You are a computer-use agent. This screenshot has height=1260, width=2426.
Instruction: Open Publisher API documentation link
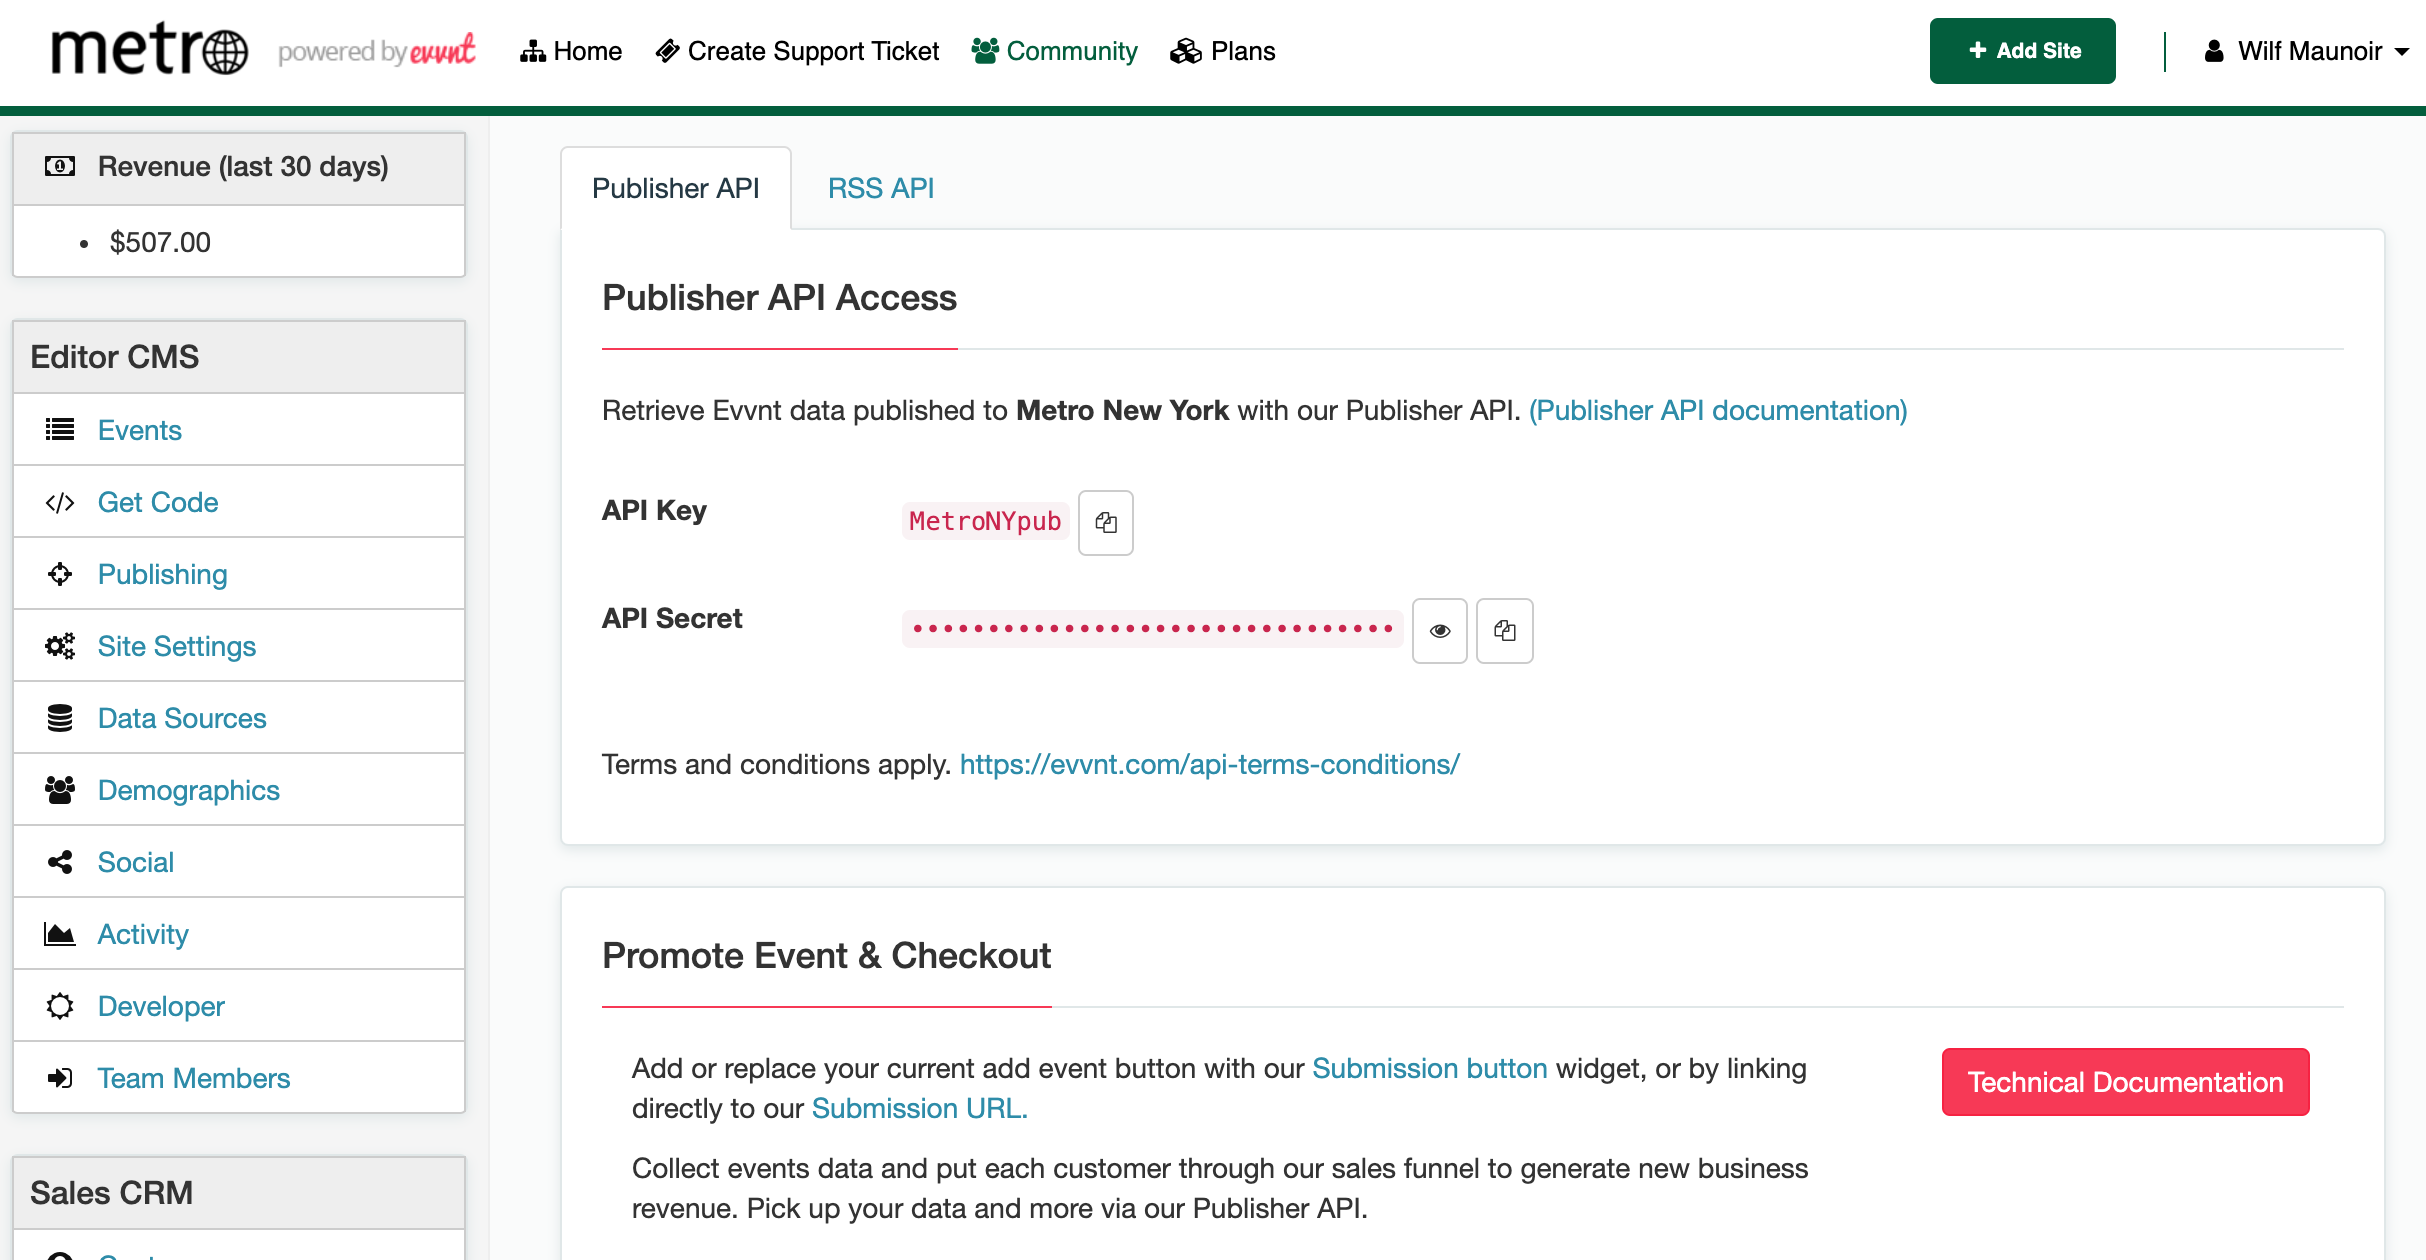pyautogui.click(x=1718, y=410)
